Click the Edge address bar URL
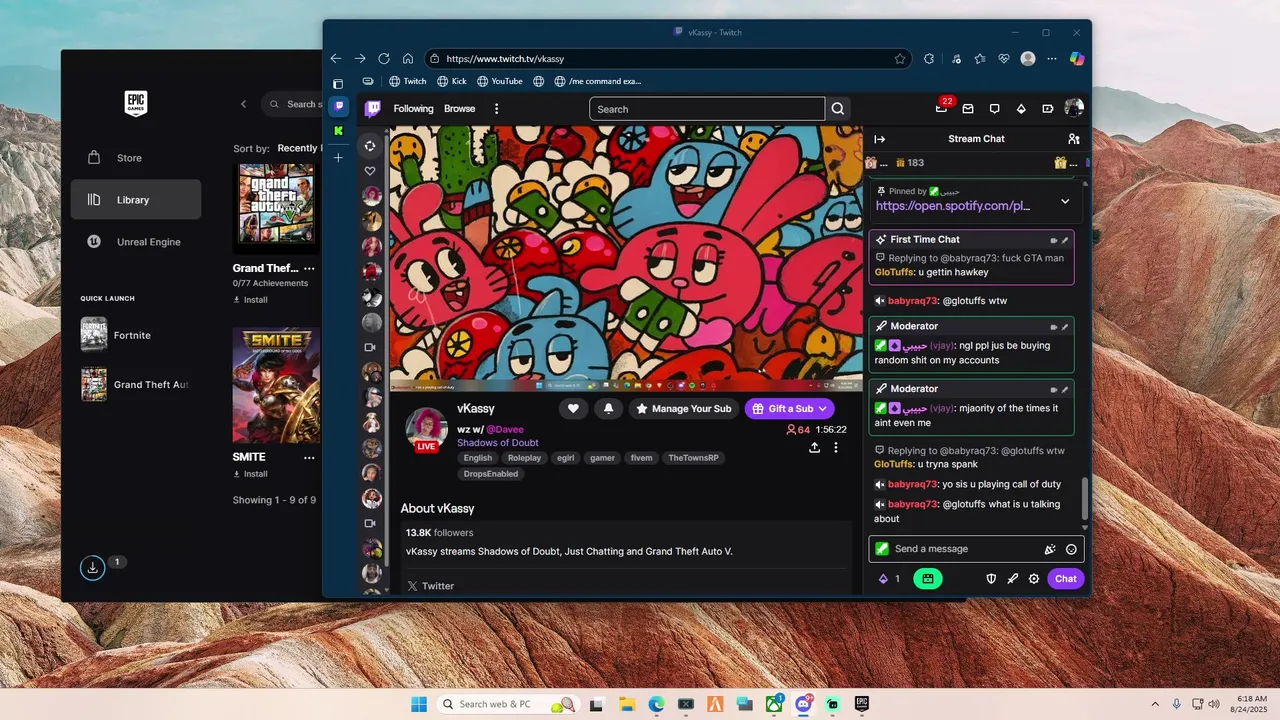The image size is (1280, 720). 505,59
